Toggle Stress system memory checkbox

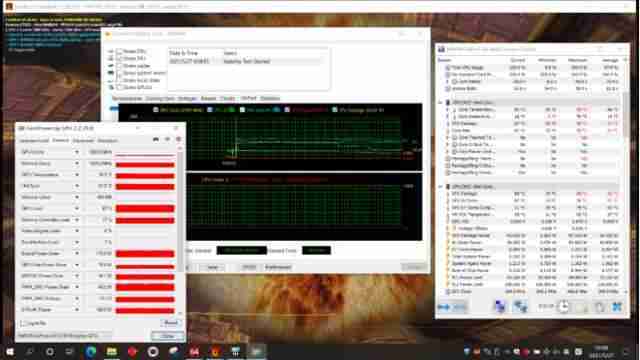[x=120, y=73]
